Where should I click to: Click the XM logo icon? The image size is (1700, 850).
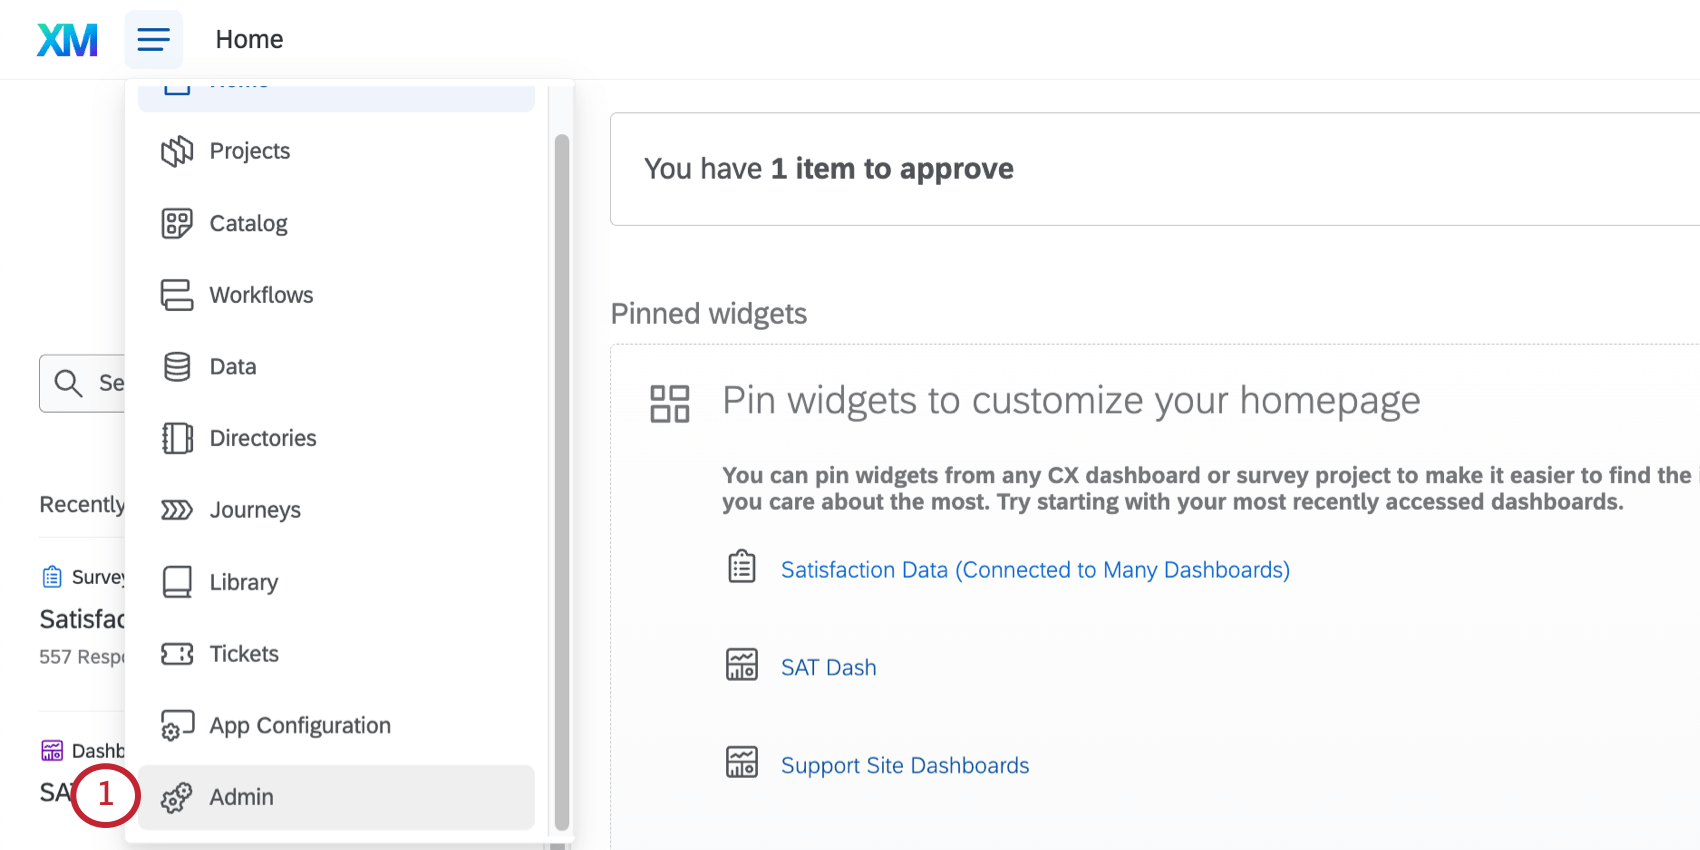tap(67, 40)
